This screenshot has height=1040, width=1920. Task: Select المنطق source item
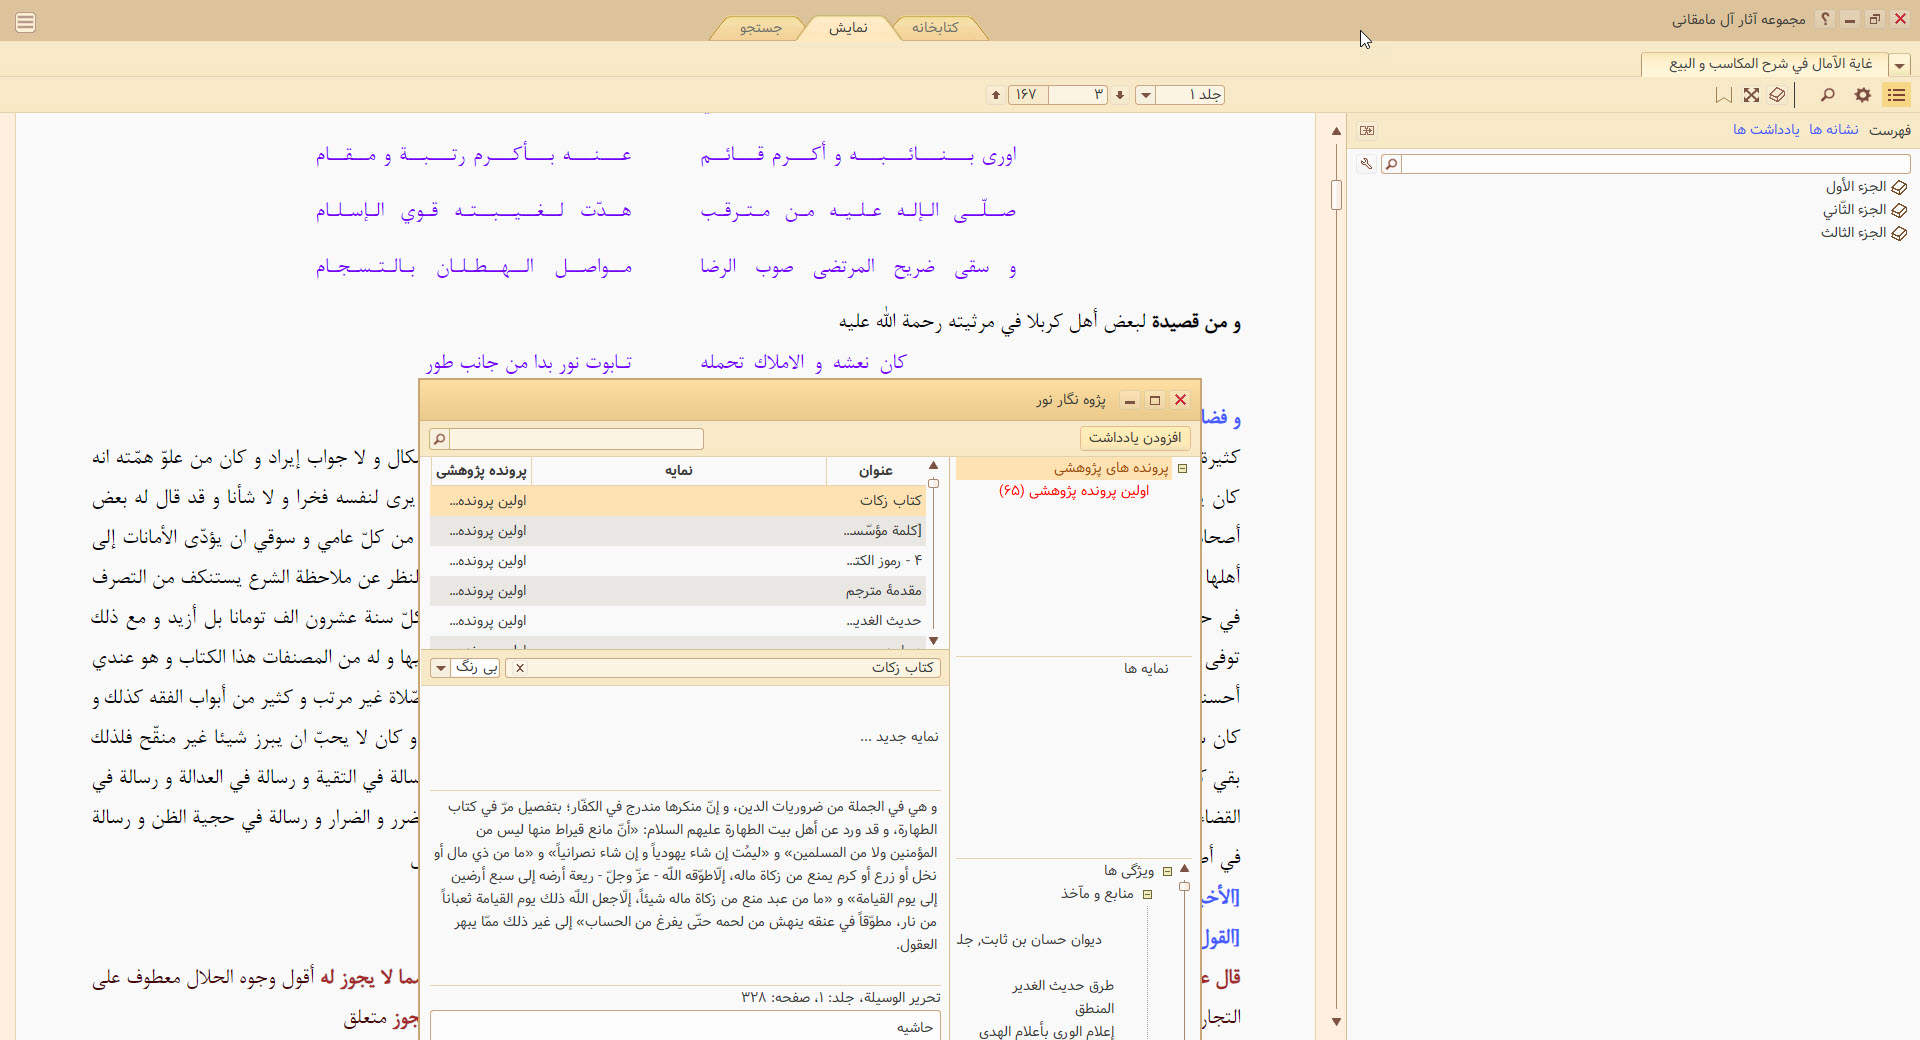point(1094,1009)
